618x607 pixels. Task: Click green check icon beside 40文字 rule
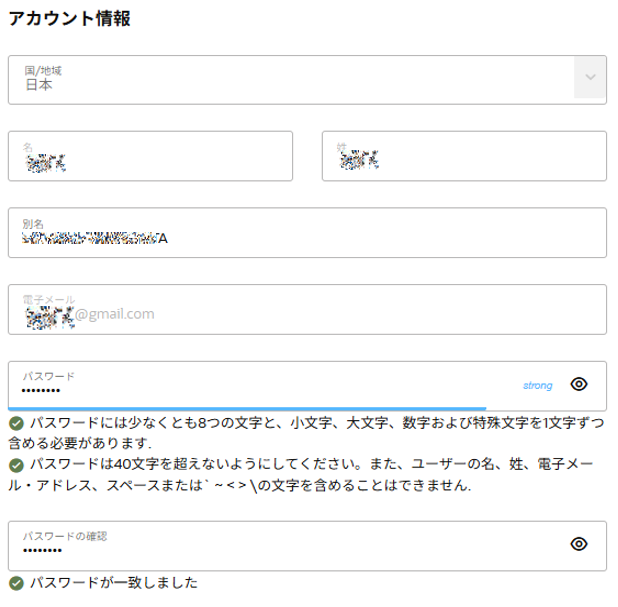[x=16, y=466]
